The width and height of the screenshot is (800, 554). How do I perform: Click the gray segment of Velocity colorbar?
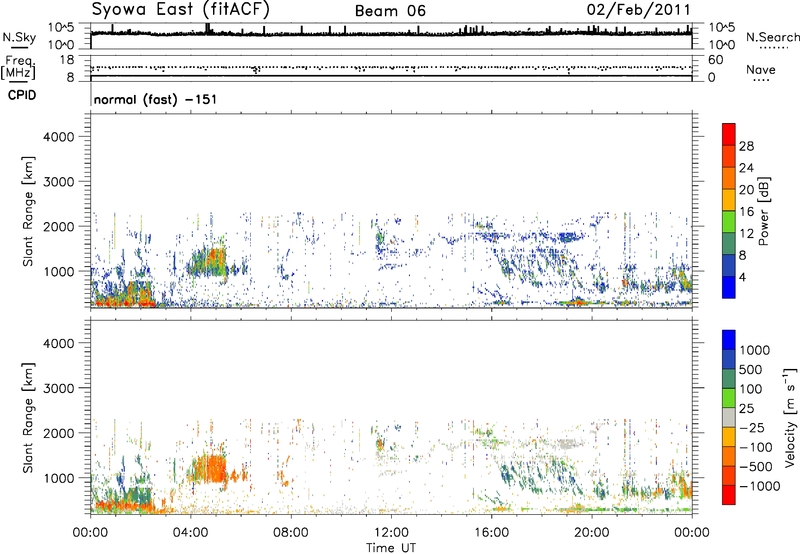coord(729,417)
